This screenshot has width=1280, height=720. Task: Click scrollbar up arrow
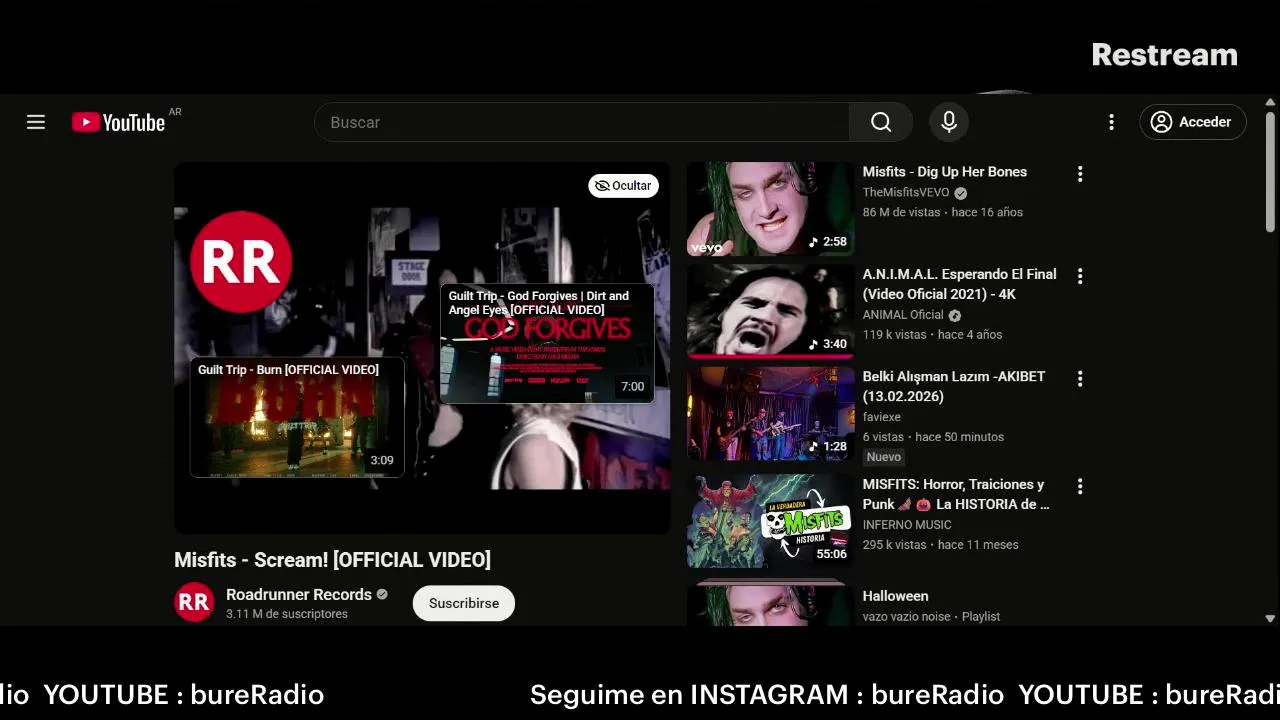pos(1271,102)
